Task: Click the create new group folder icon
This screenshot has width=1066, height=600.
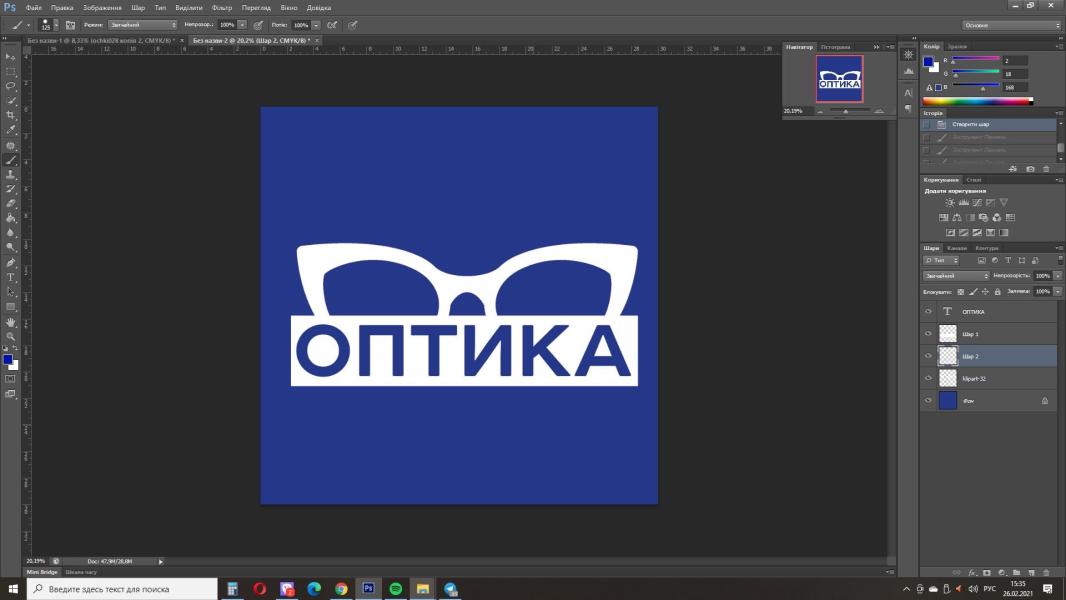Action: pos(1016,573)
